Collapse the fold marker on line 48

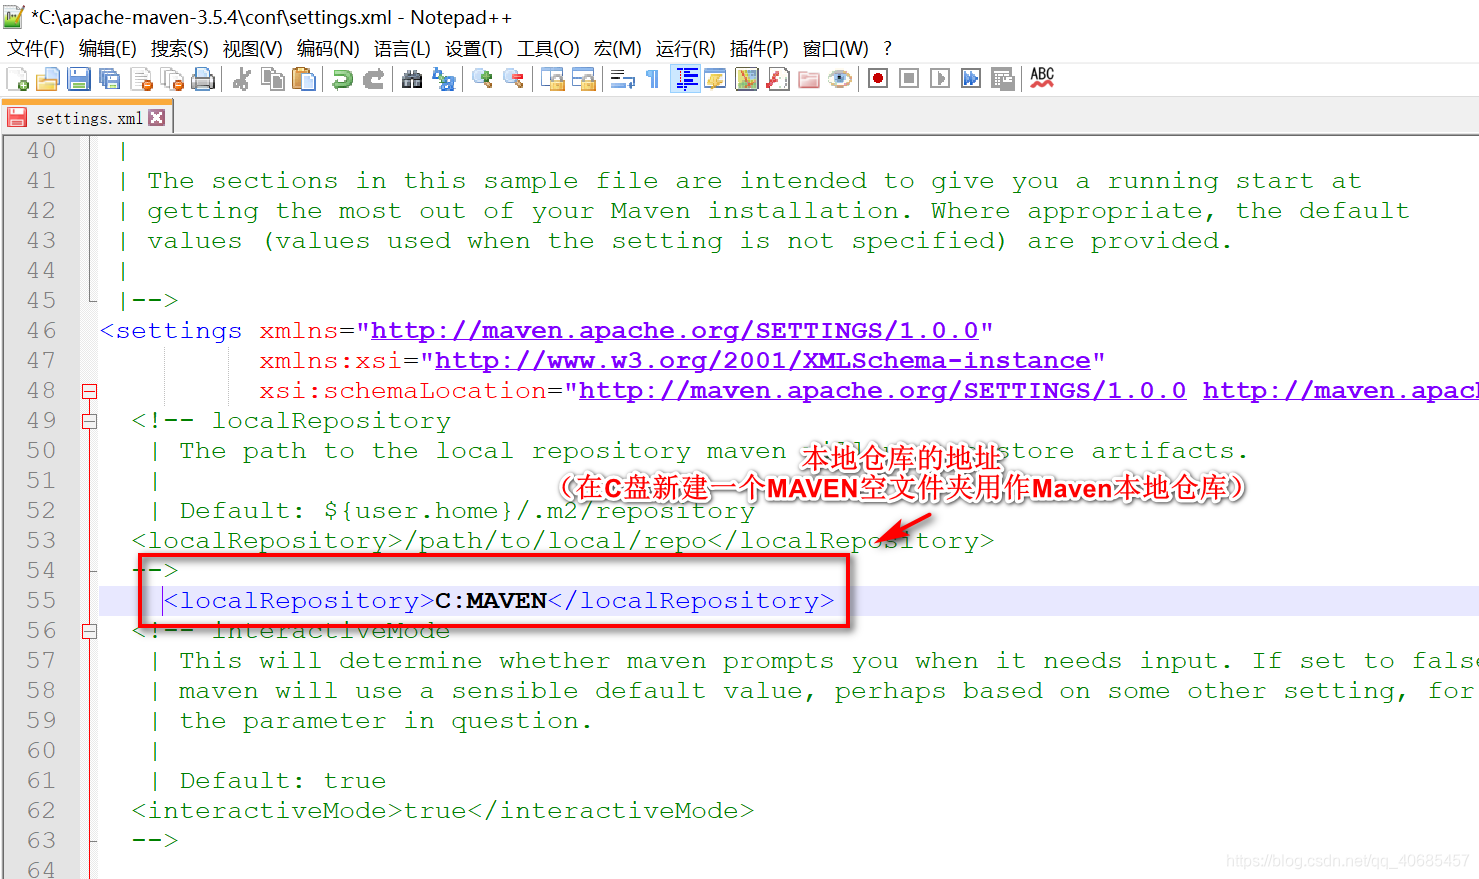click(x=90, y=391)
